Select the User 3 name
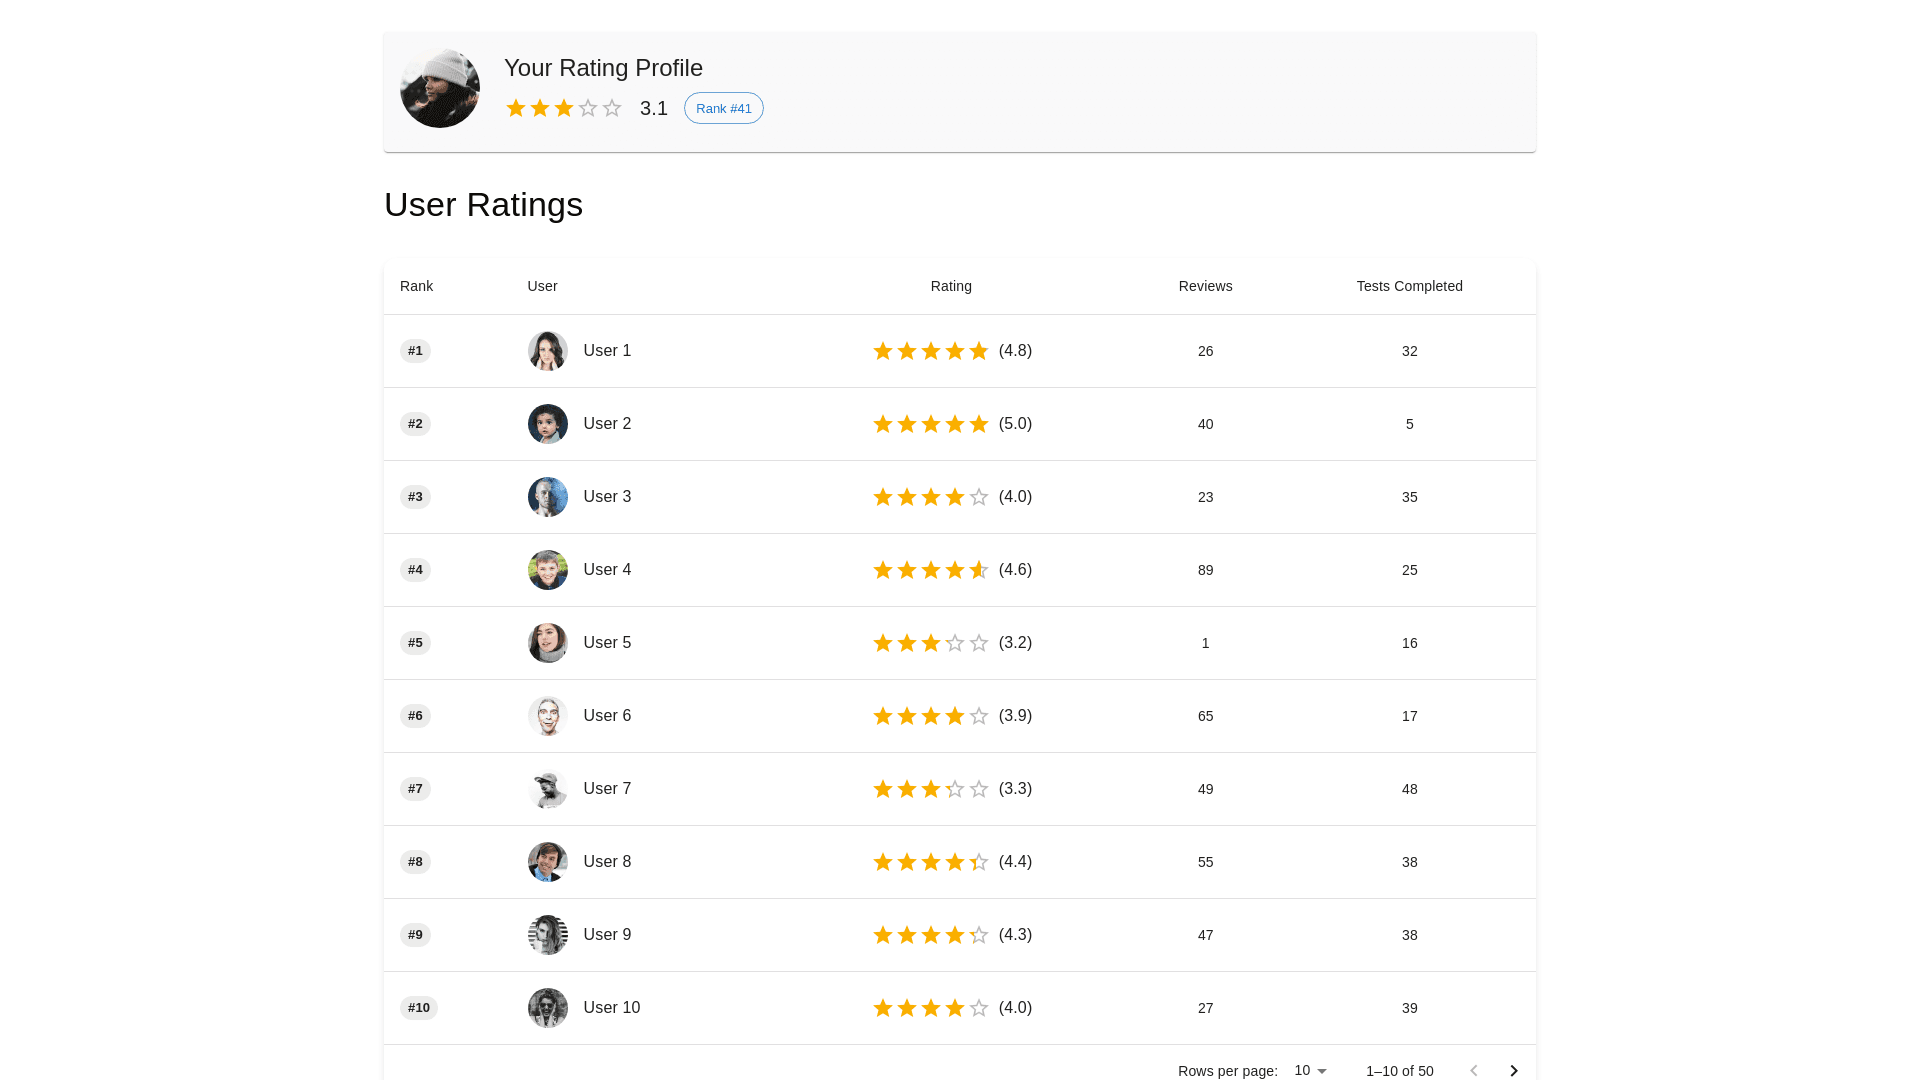 [x=607, y=497]
